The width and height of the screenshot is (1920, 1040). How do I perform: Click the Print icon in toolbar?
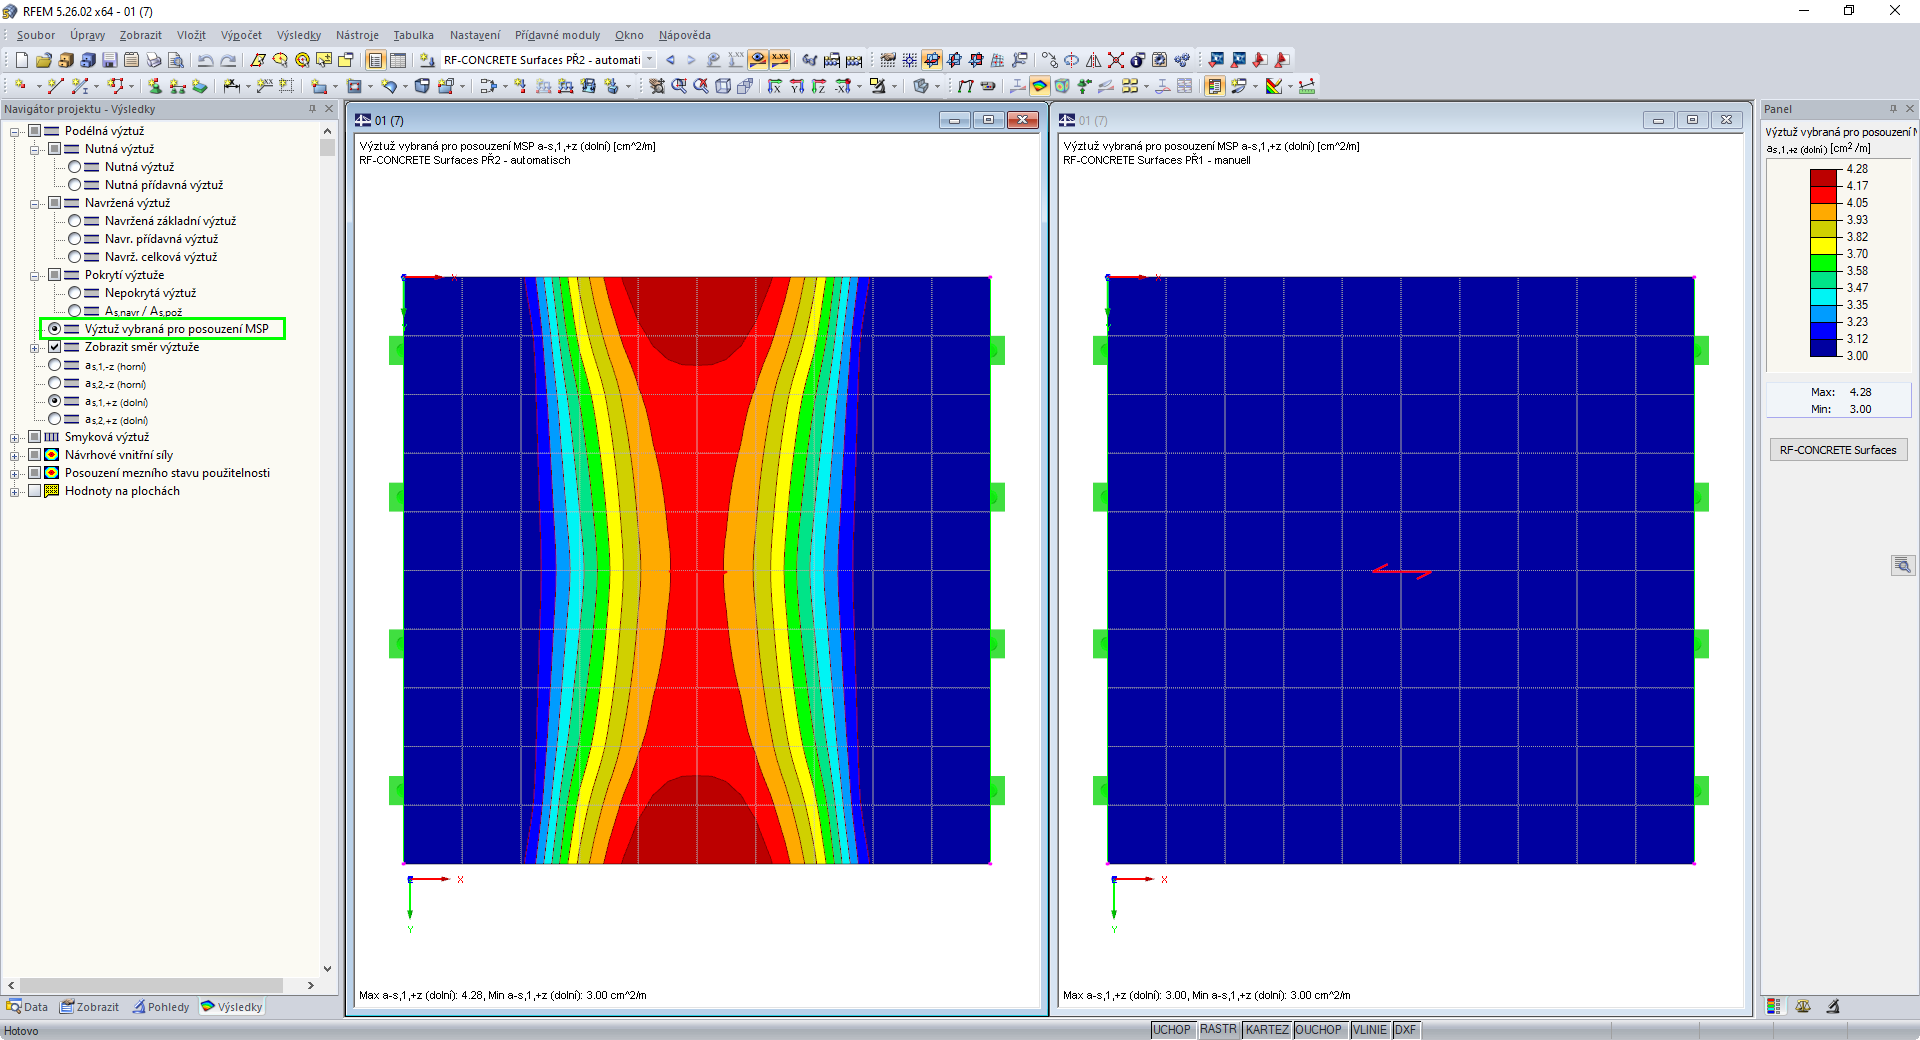[x=154, y=60]
